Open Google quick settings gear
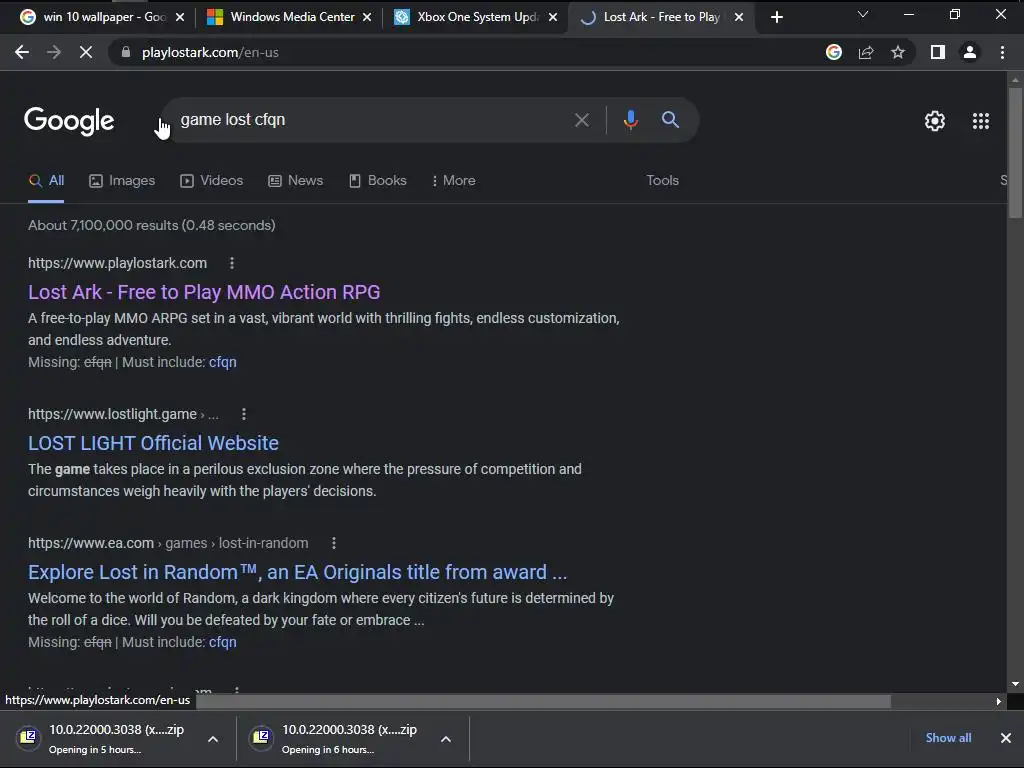Screen dimensions: 1024x768 935,121
